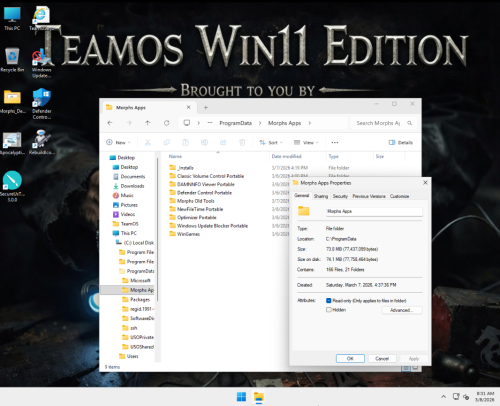Select Optimizer Portable folder
Screen dimensions: 500x406
pos(193,217)
